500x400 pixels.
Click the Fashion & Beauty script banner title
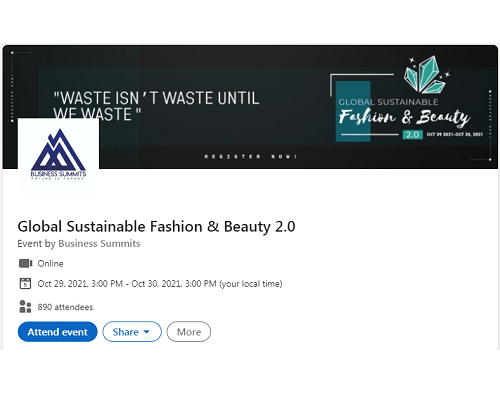click(404, 117)
